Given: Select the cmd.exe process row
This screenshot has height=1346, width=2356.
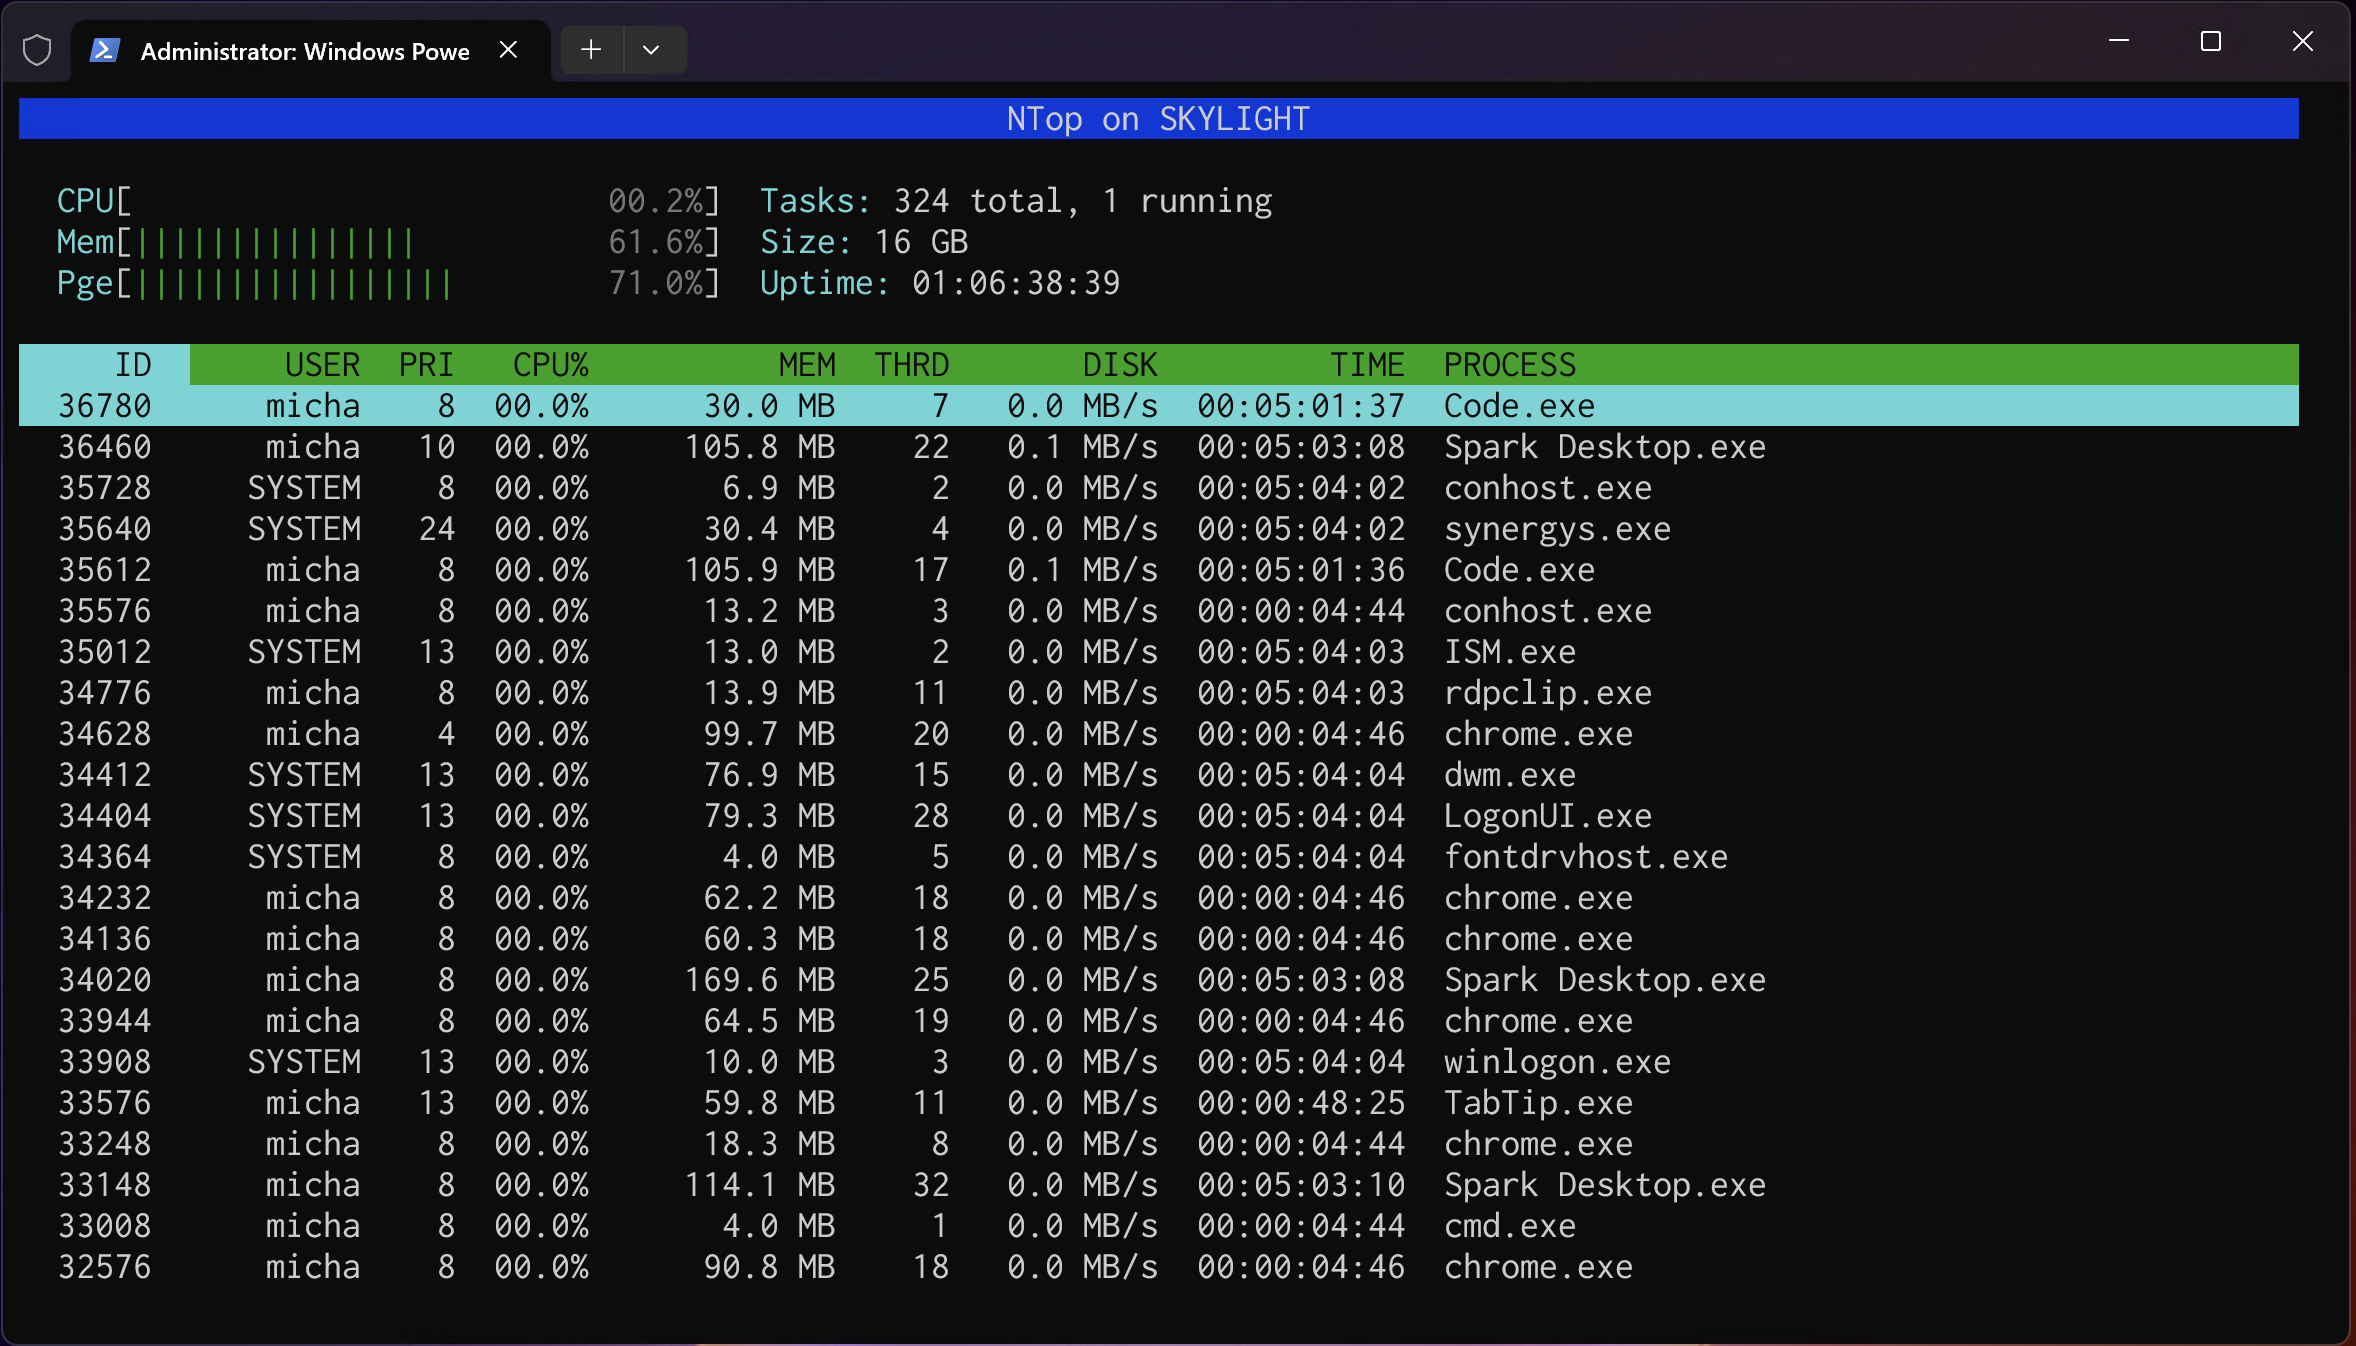Looking at the screenshot, I should tap(1158, 1226).
